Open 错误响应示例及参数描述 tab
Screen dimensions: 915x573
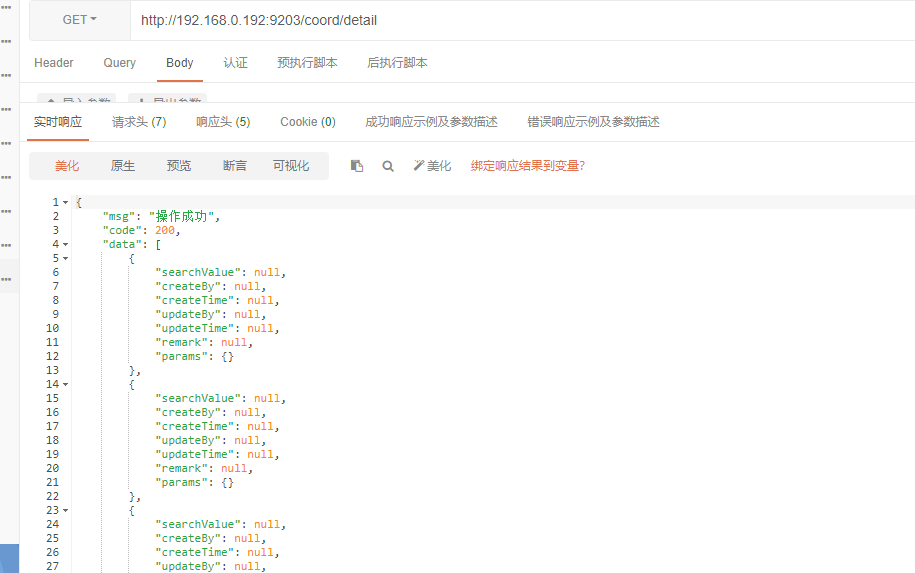coord(593,122)
